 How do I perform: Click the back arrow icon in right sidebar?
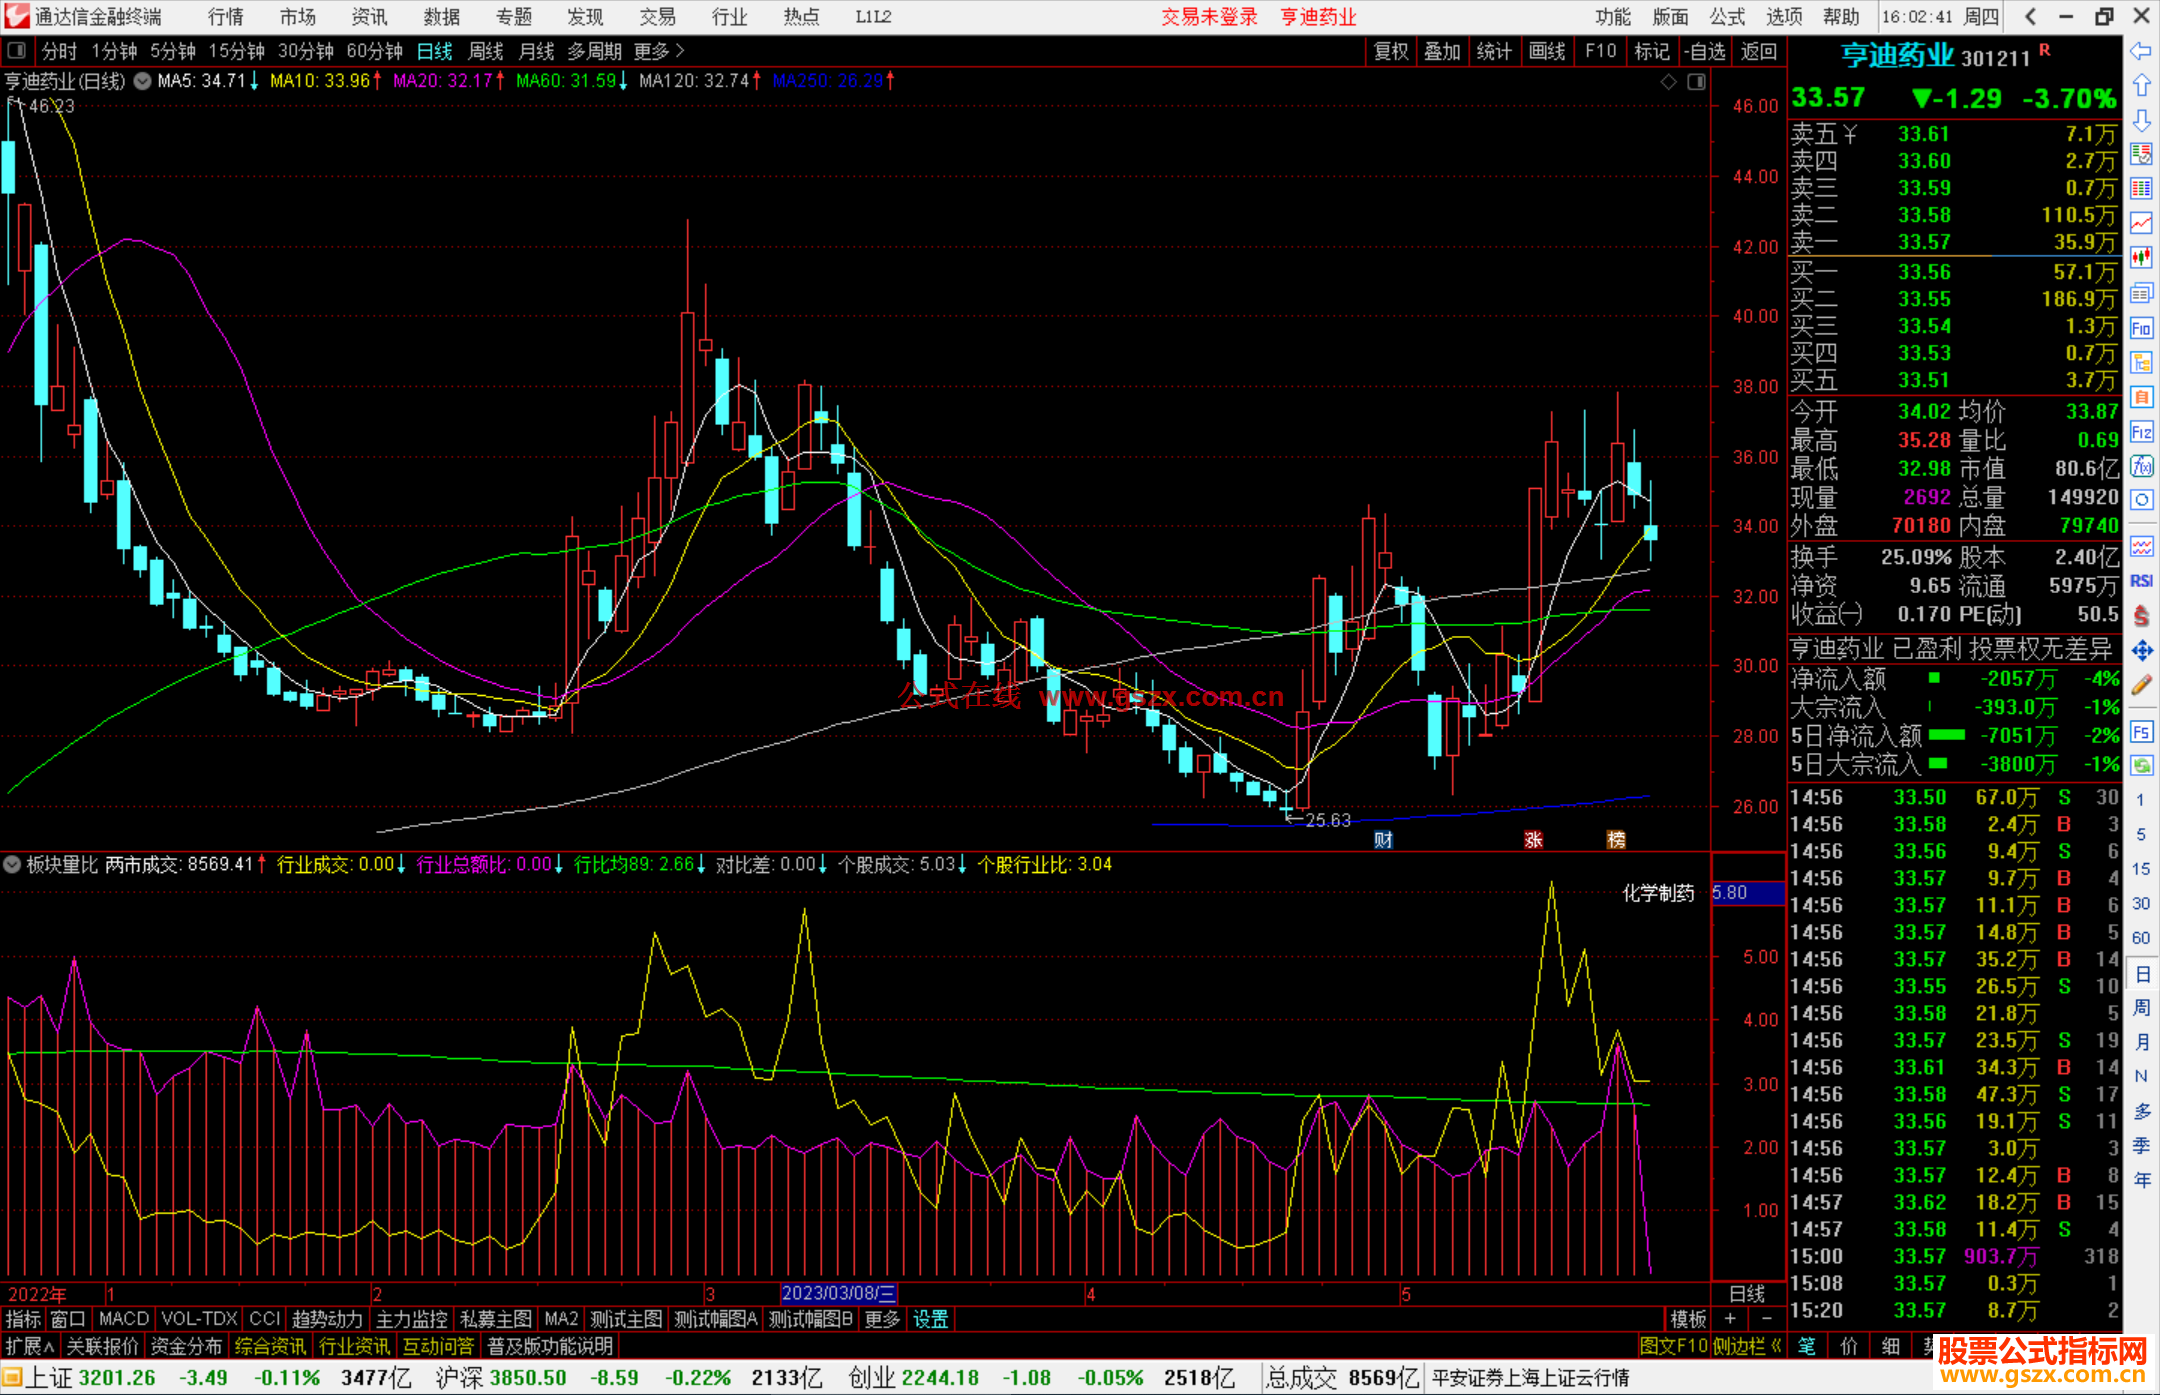(x=2141, y=51)
